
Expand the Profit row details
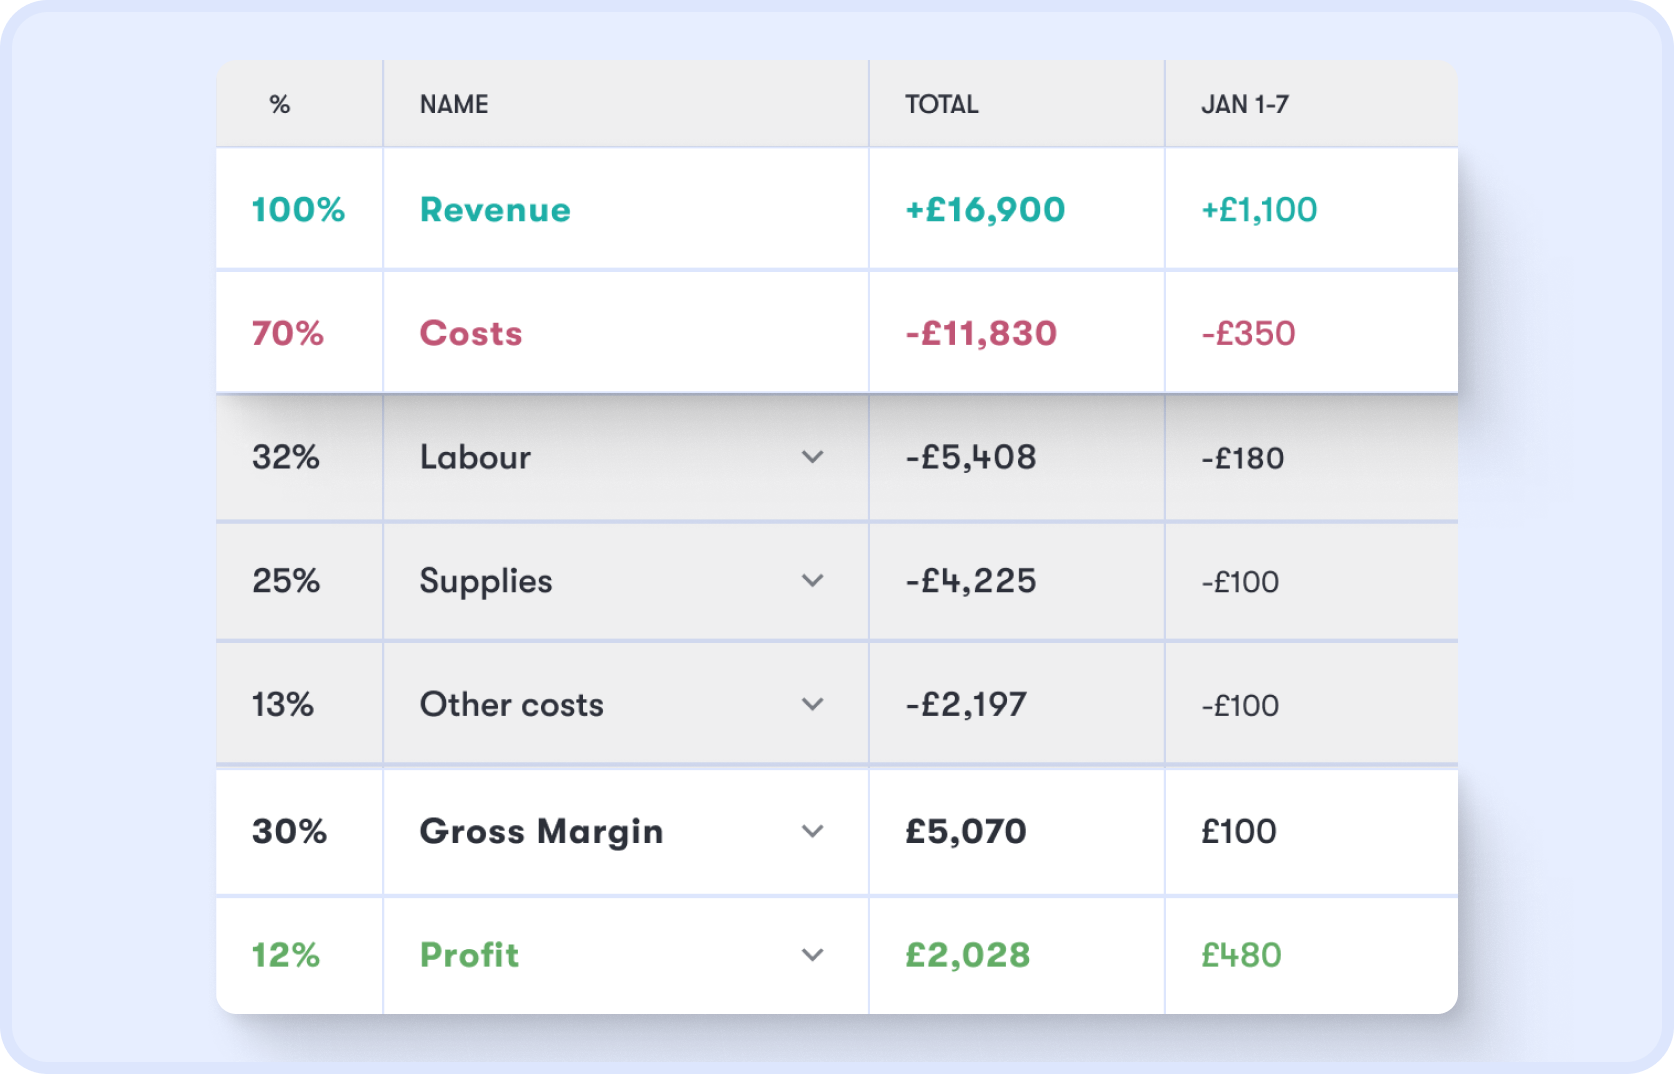click(x=811, y=955)
